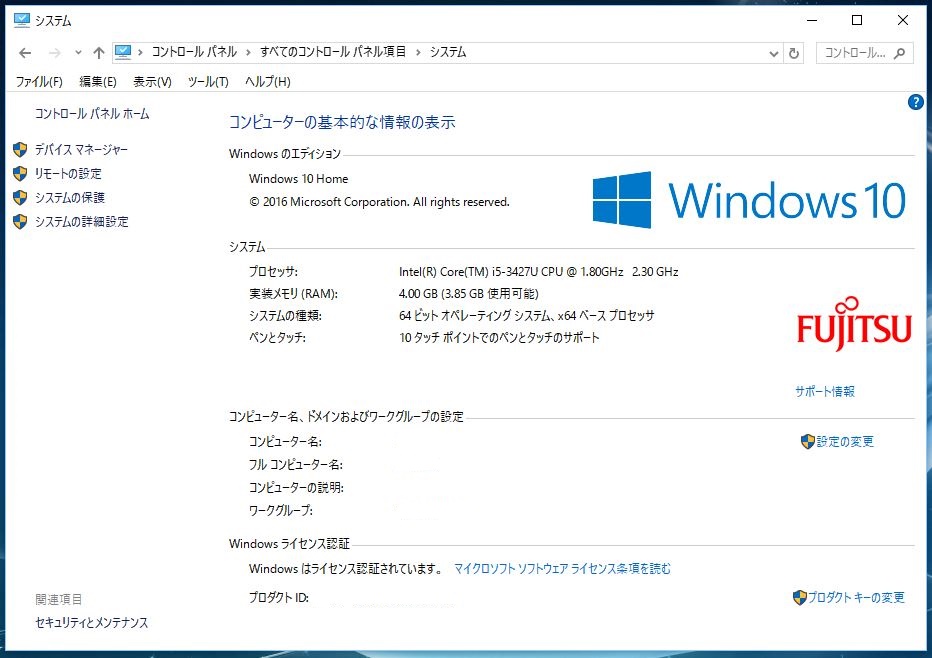Viewport: 932px width, 658px height.
Task: Click the FUJITSU logo
Action: pyautogui.click(x=854, y=325)
